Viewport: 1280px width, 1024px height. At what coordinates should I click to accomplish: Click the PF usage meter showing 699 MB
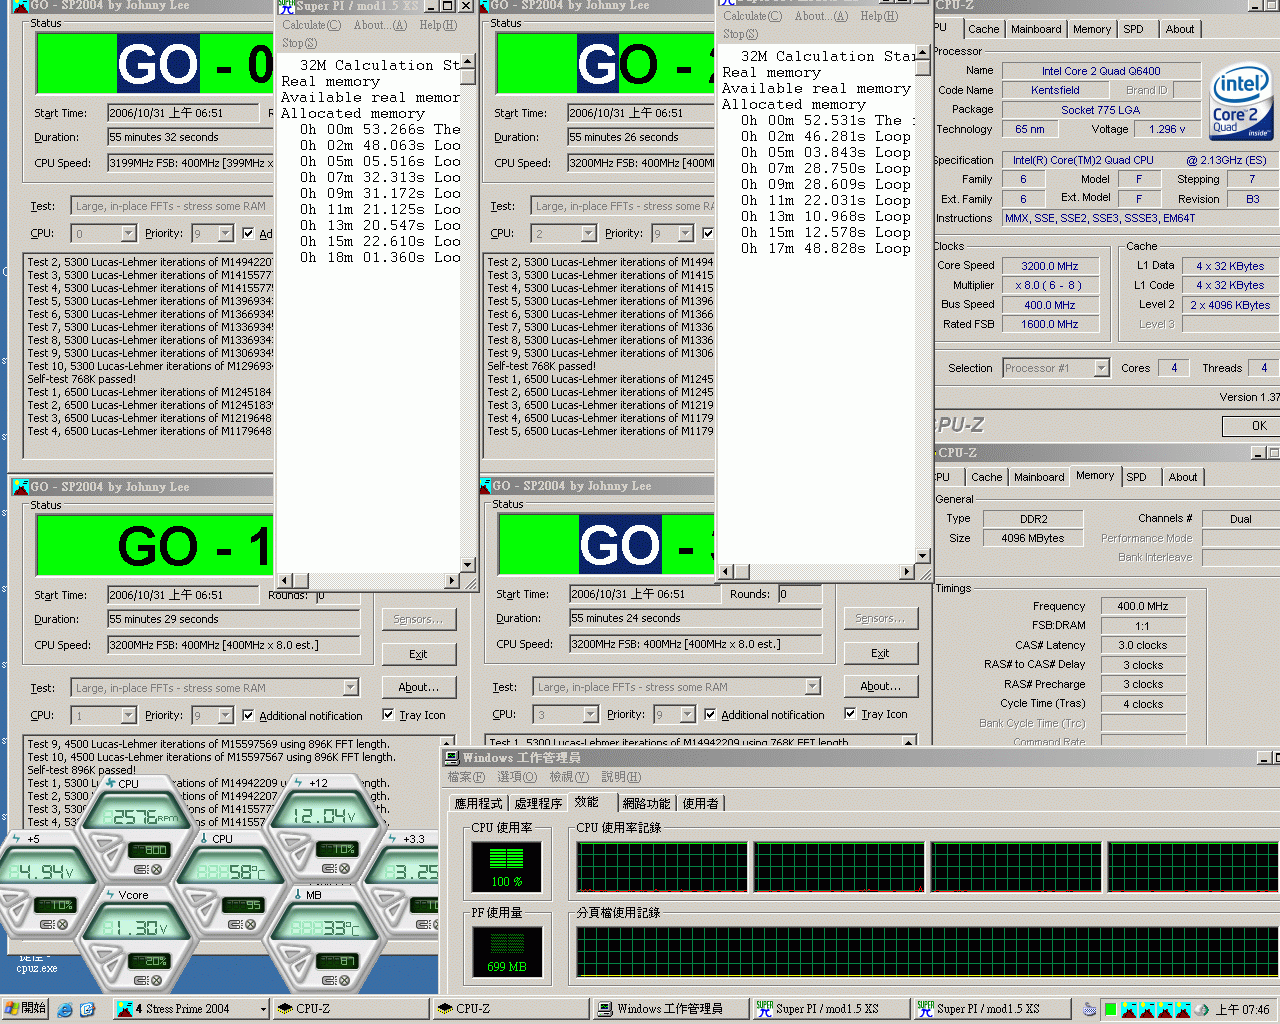pos(506,952)
